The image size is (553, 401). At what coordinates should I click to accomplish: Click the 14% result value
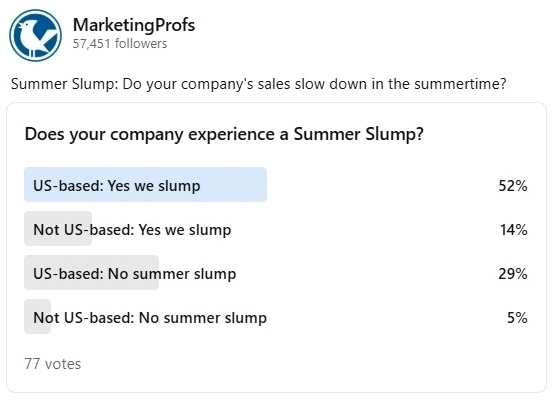(514, 230)
